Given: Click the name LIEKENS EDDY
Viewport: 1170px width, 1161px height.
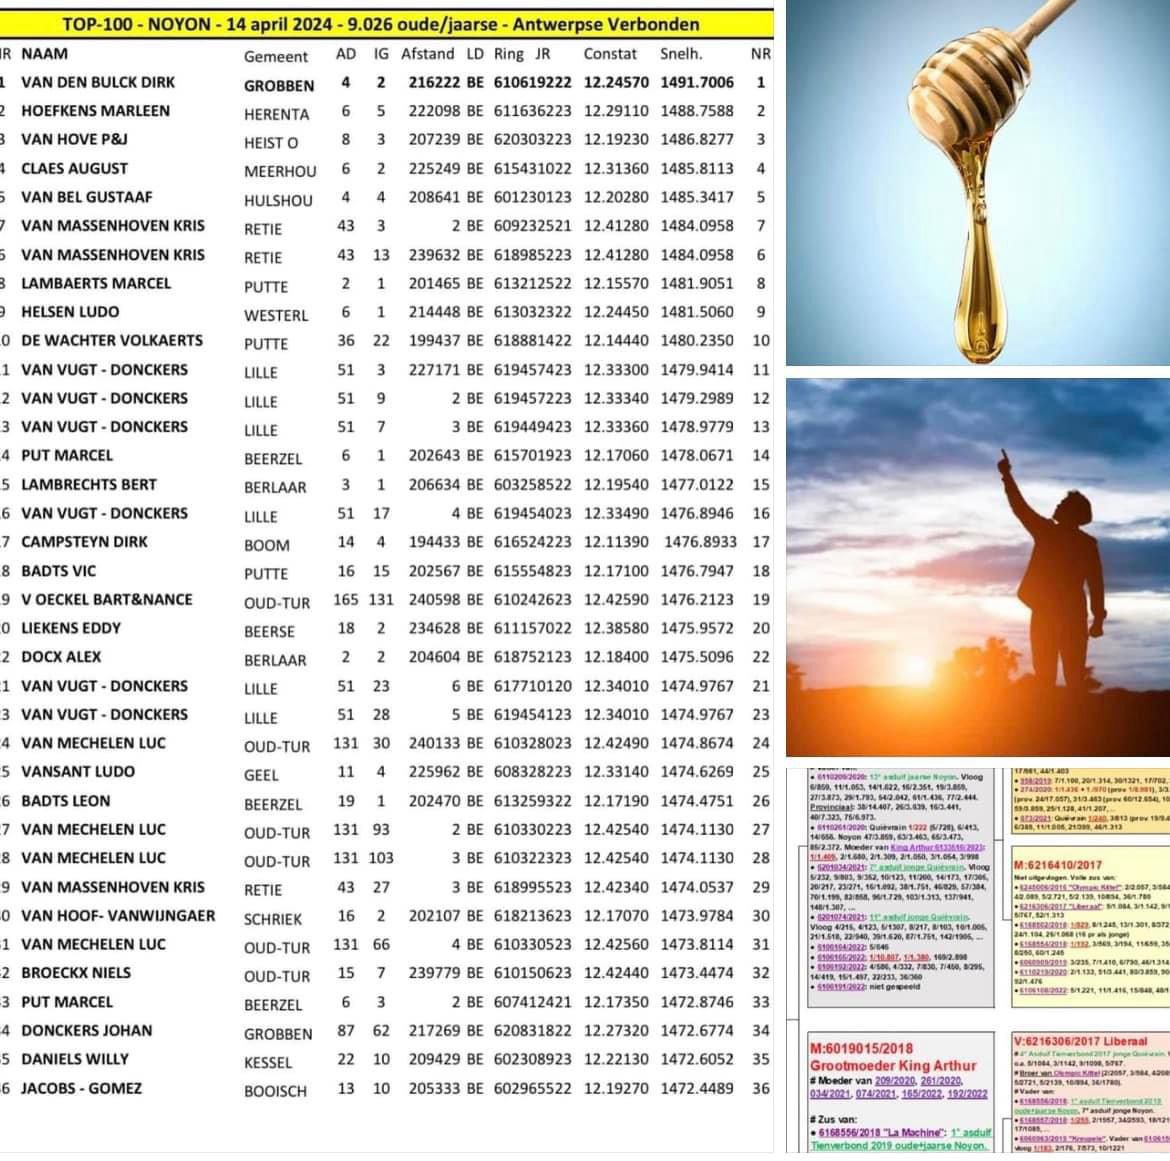Looking at the screenshot, I should pos(71,628).
